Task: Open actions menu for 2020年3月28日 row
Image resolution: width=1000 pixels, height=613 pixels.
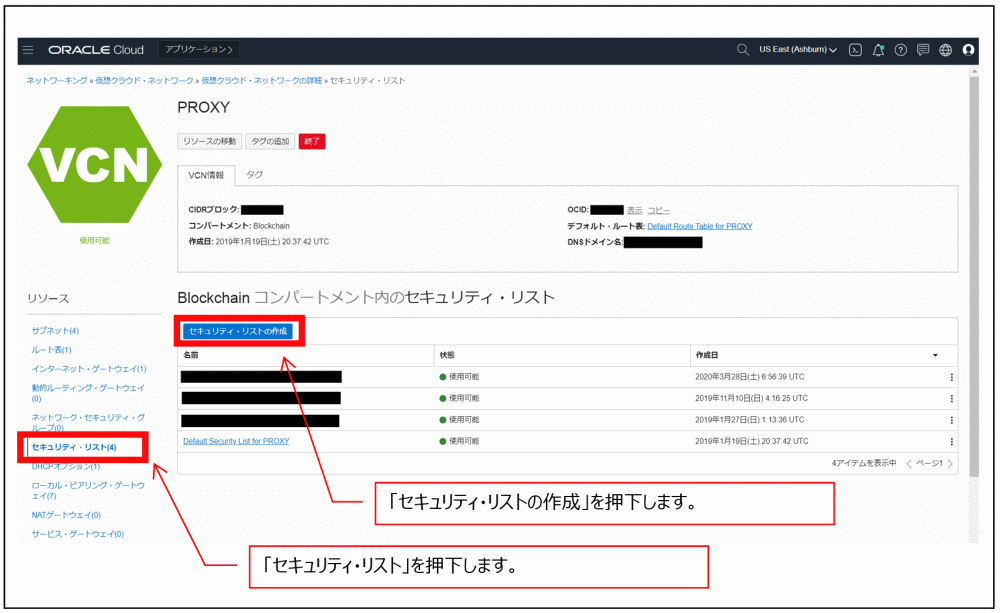Action: pyautogui.click(x=952, y=377)
